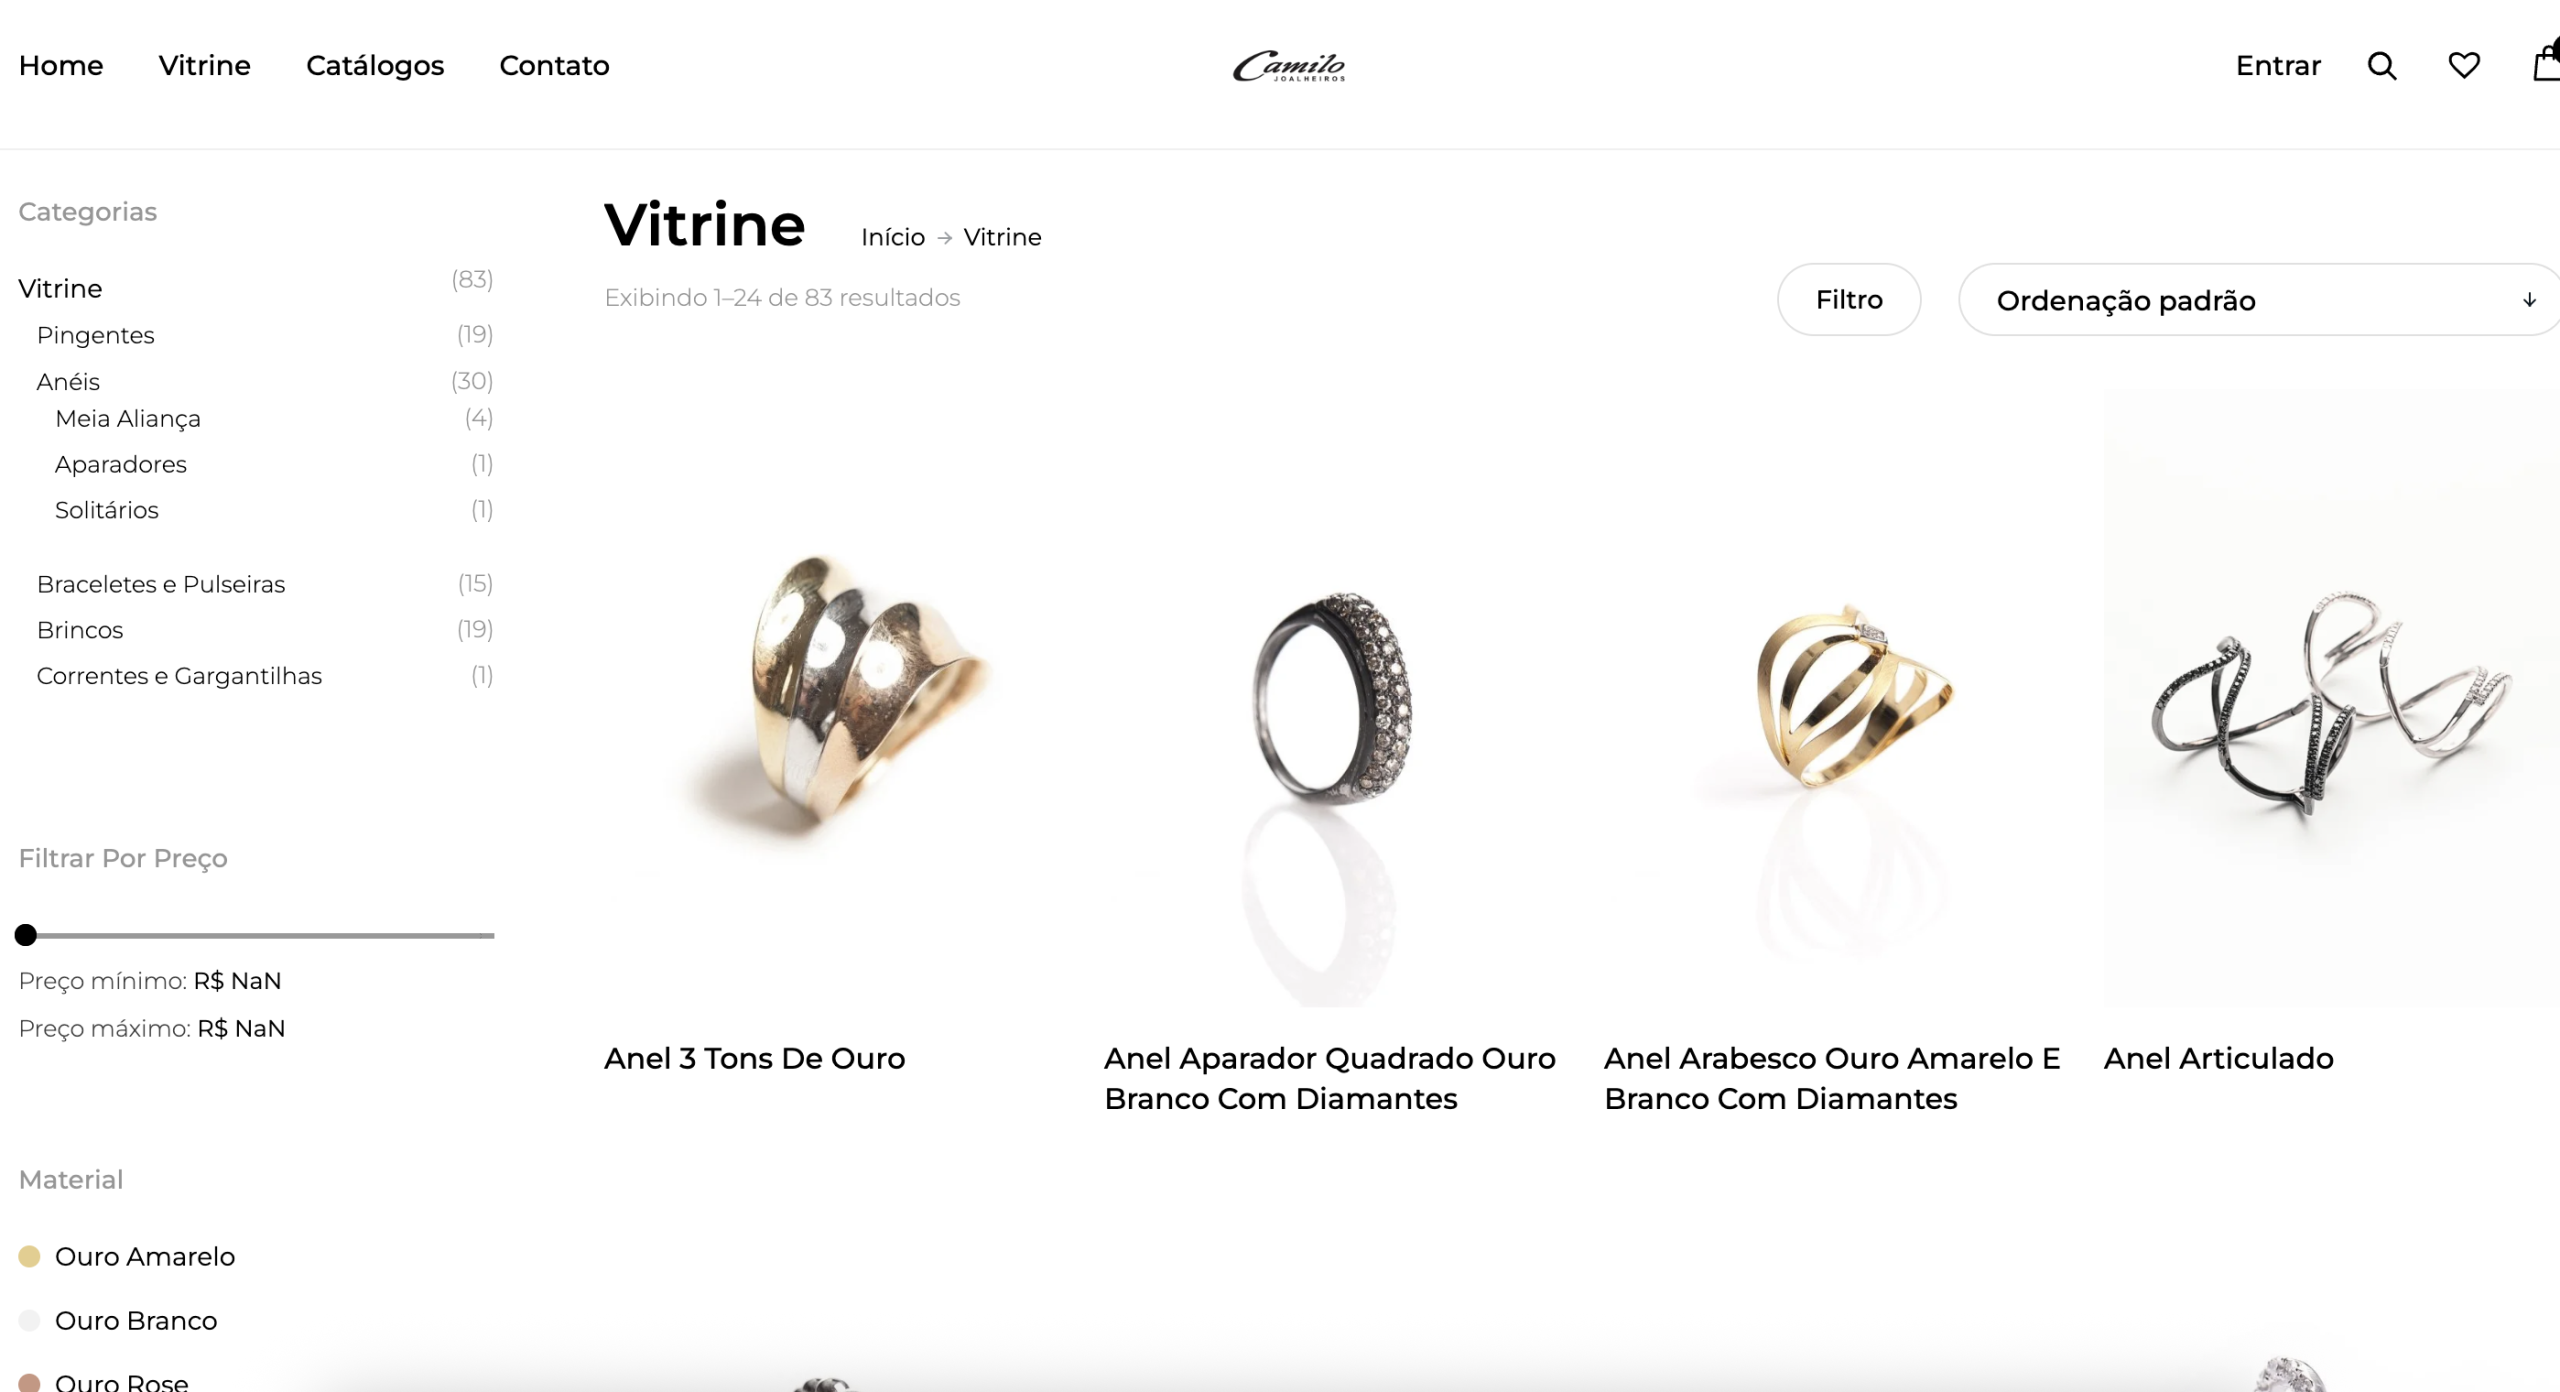Open the shopping bag cart icon
This screenshot has height=1392, width=2560.
[x=2546, y=62]
